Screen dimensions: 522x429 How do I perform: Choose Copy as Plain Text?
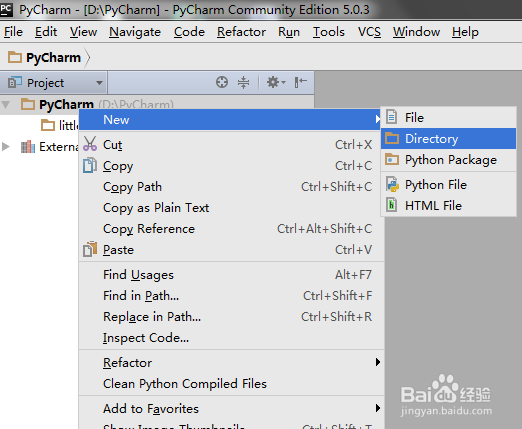(x=231, y=208)
